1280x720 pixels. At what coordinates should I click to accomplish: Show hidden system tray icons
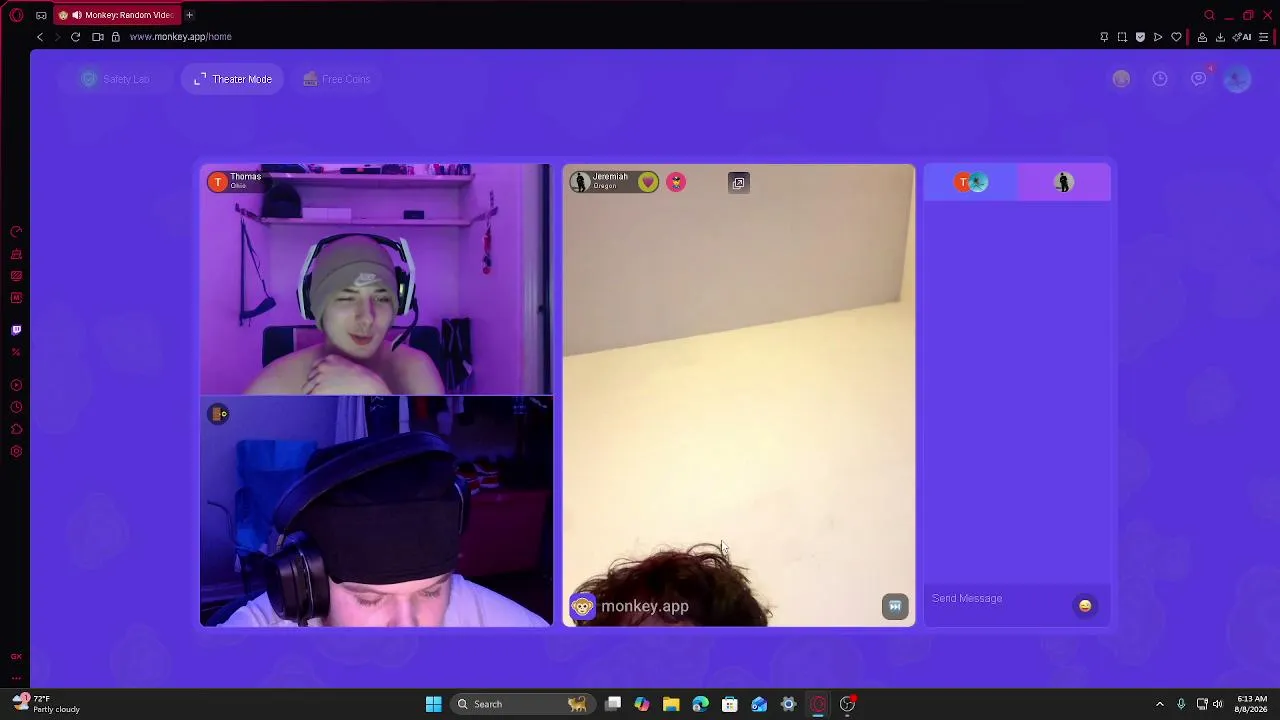pos(1160,704)
